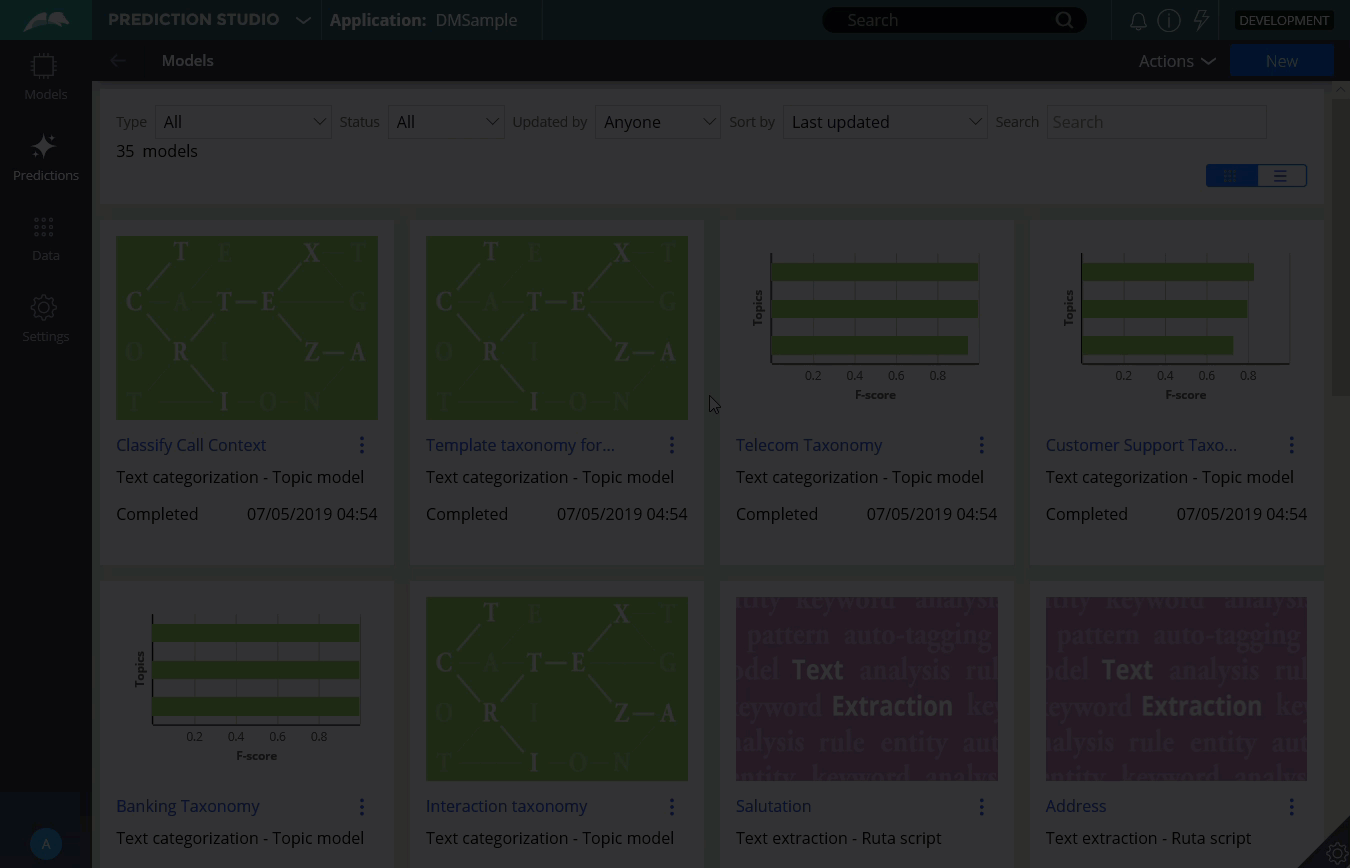
Task: Open options menu for Classify Call Context
Action: click(x=362, y=445)
